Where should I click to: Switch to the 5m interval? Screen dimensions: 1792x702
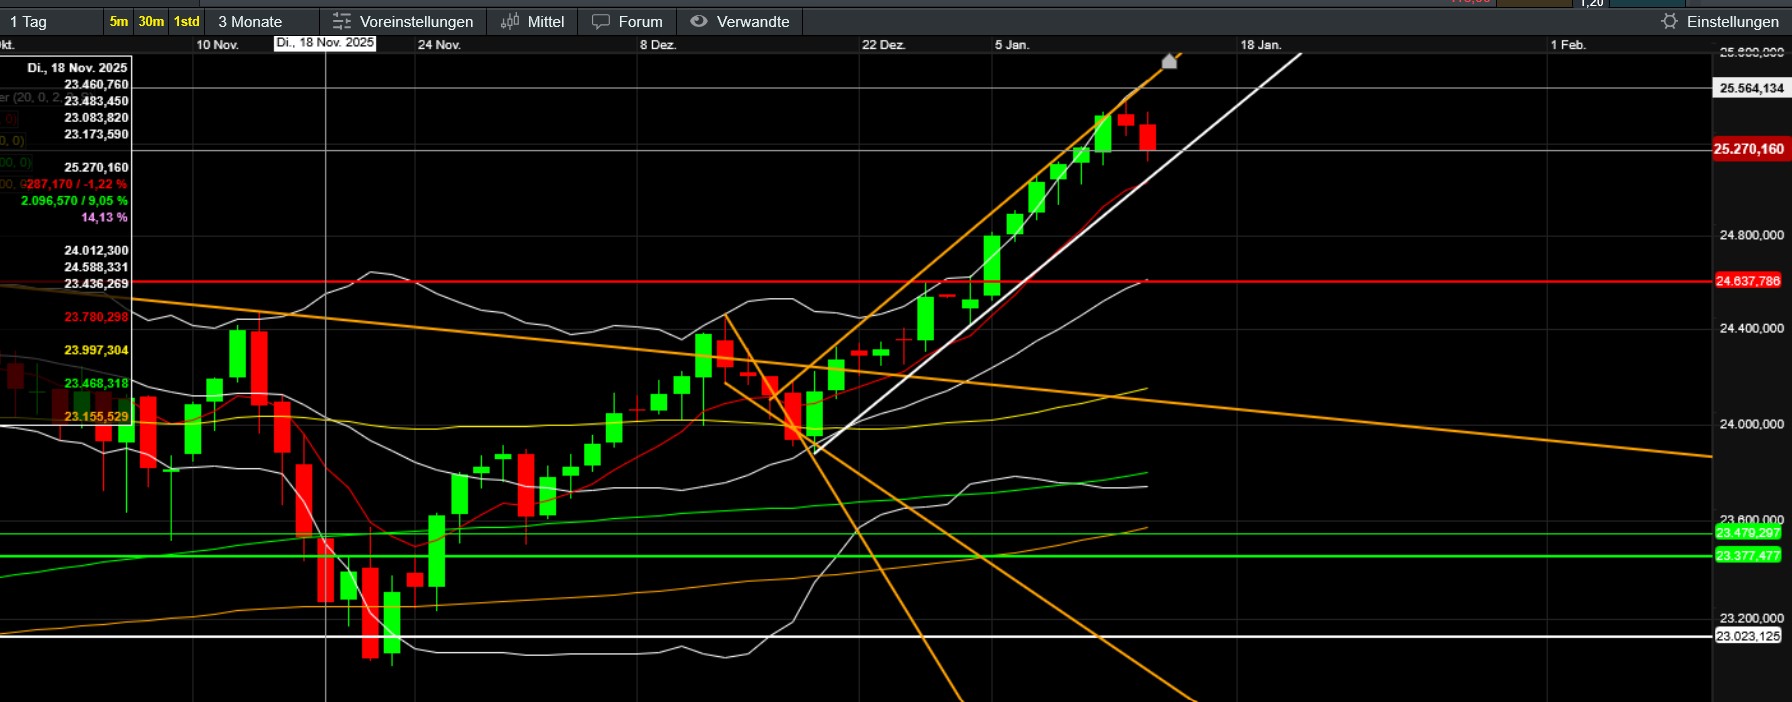point(119,21)
